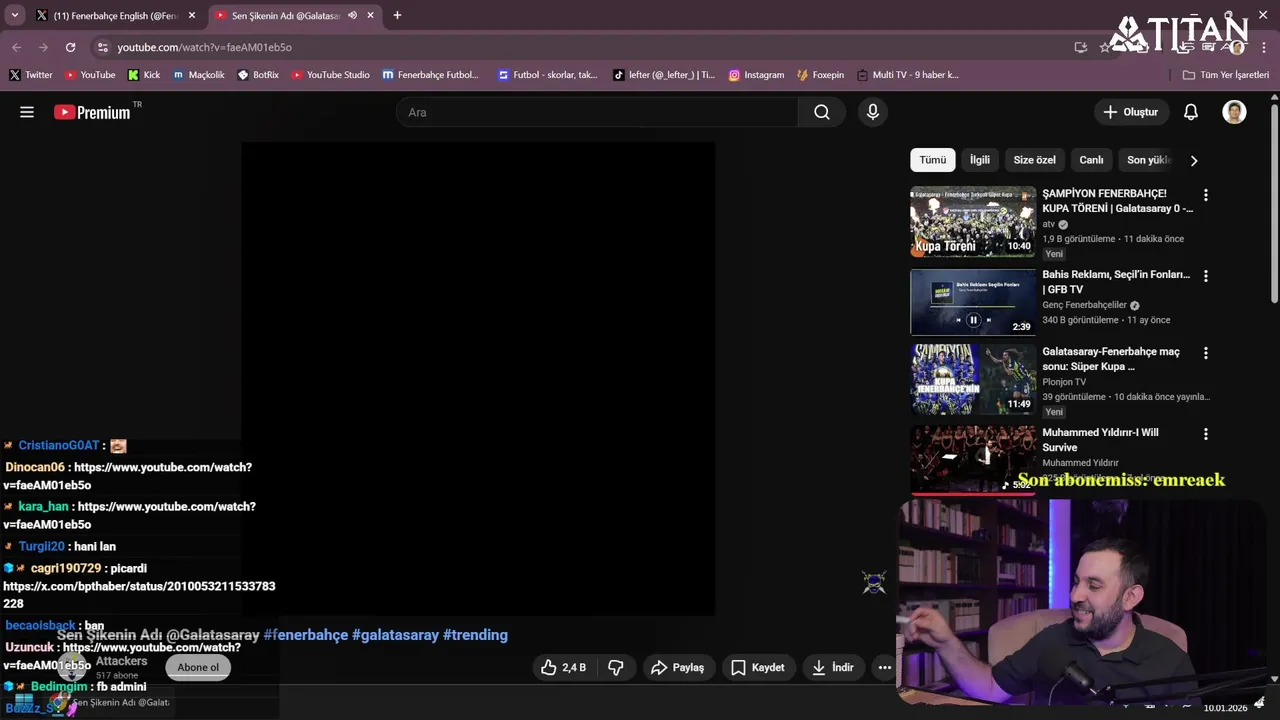Open YouTube account avatar menu

[1234, 112]
